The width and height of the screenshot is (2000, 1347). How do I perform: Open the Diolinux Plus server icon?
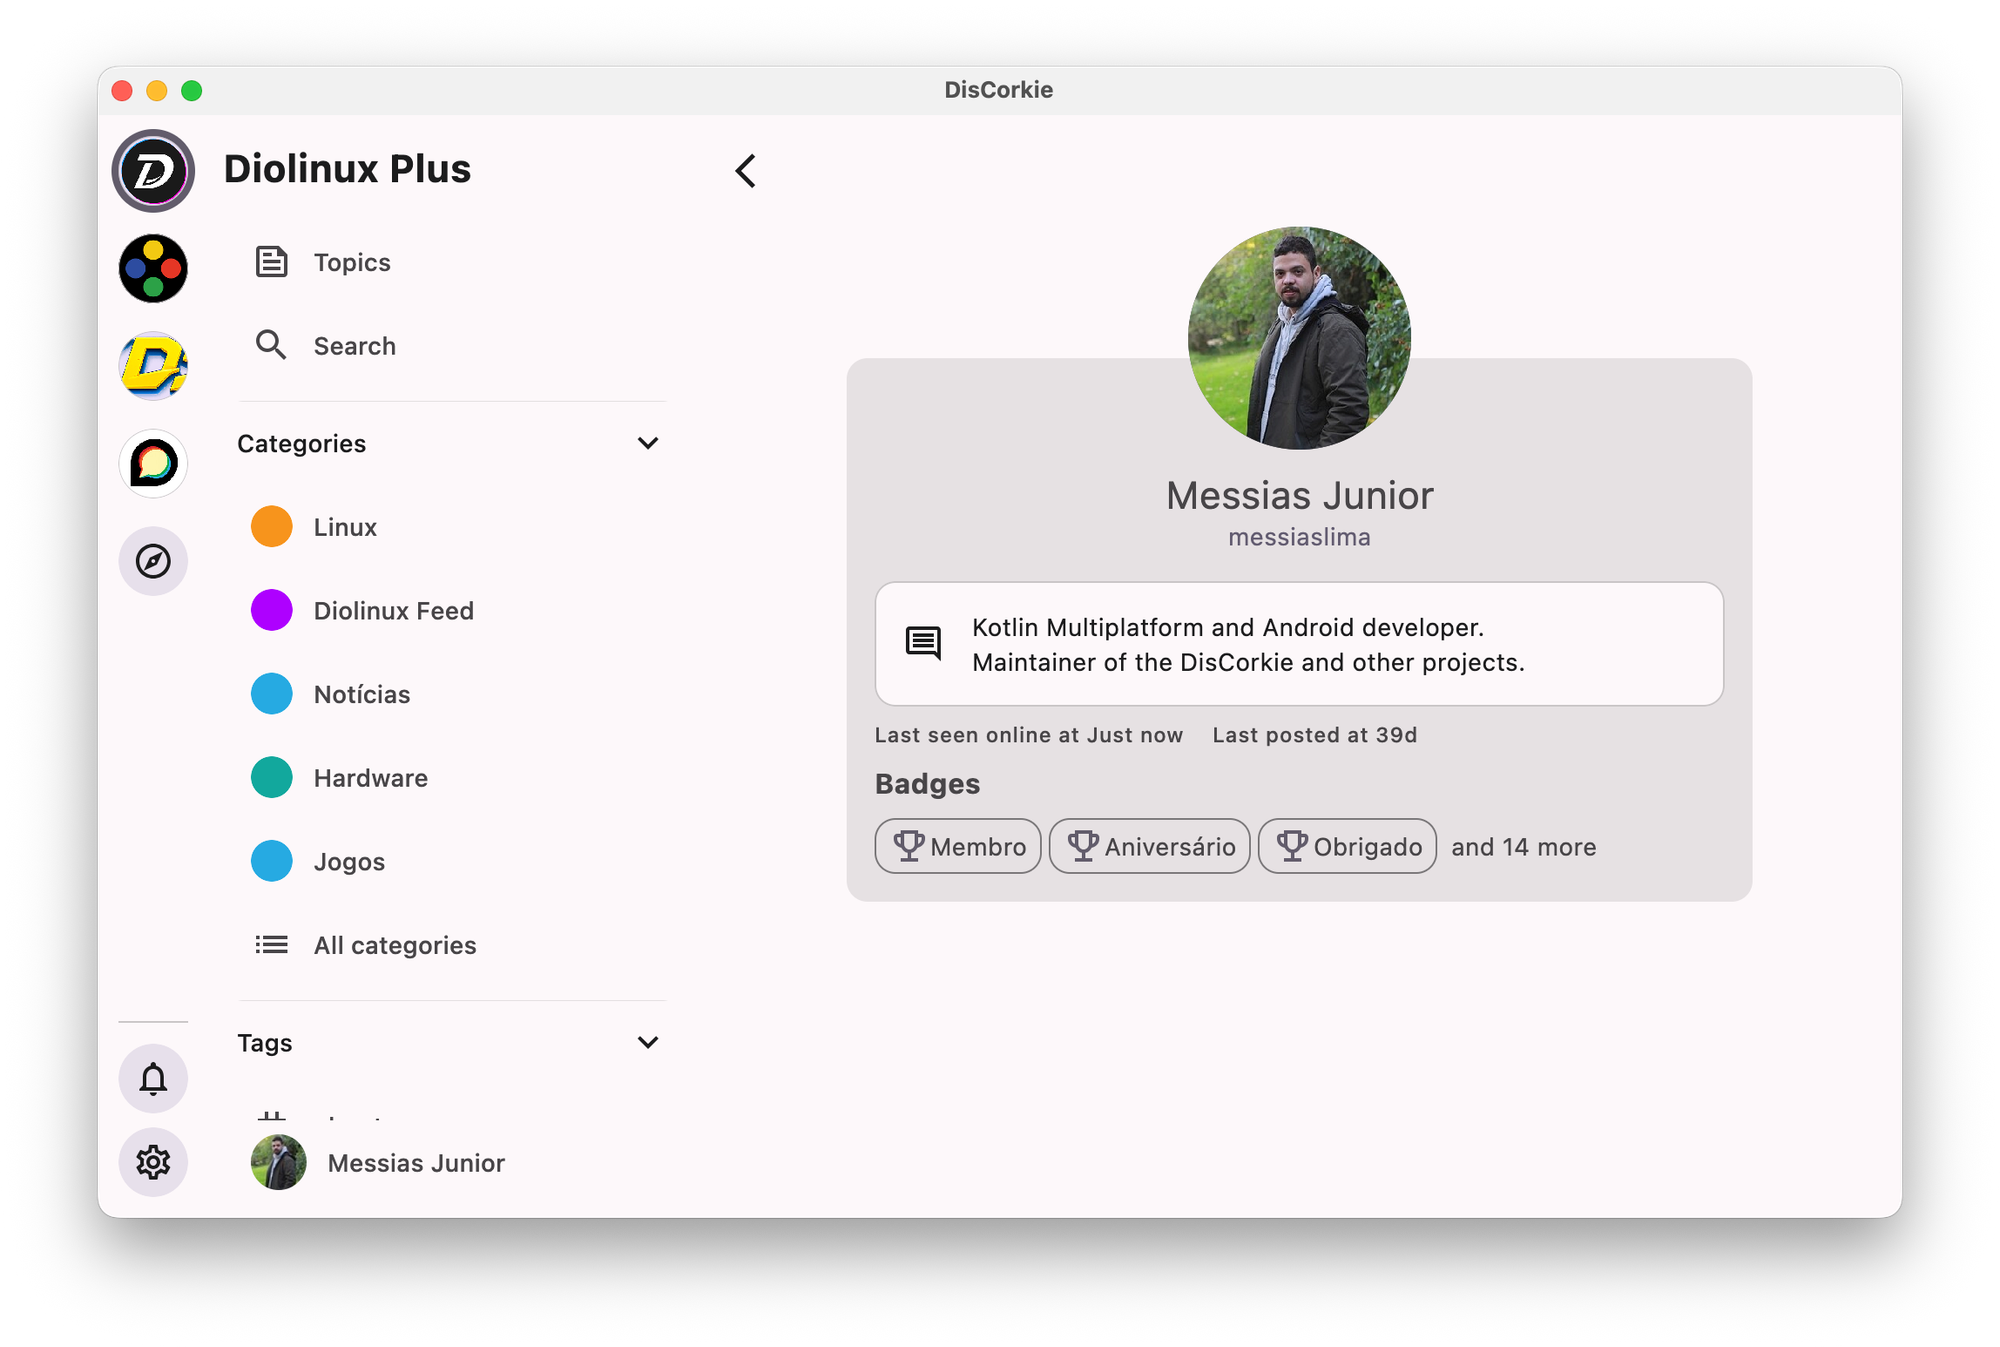point(153,171)
